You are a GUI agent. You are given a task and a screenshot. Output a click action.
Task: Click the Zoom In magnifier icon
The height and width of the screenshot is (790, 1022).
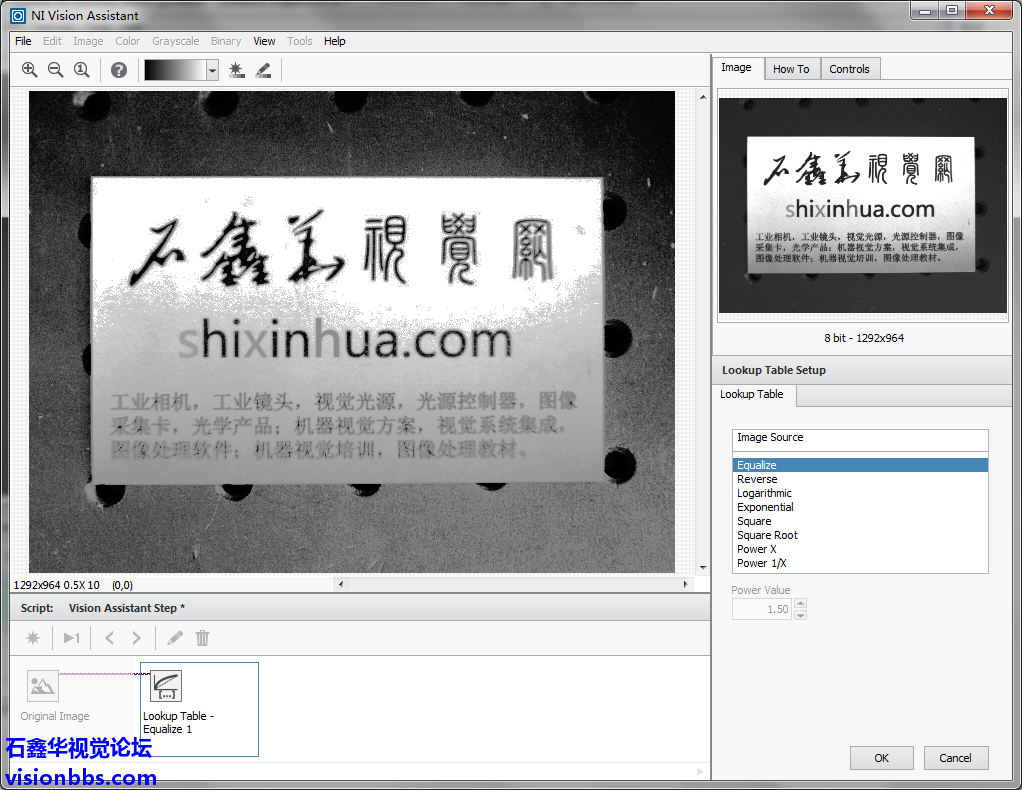click(29, 69)
